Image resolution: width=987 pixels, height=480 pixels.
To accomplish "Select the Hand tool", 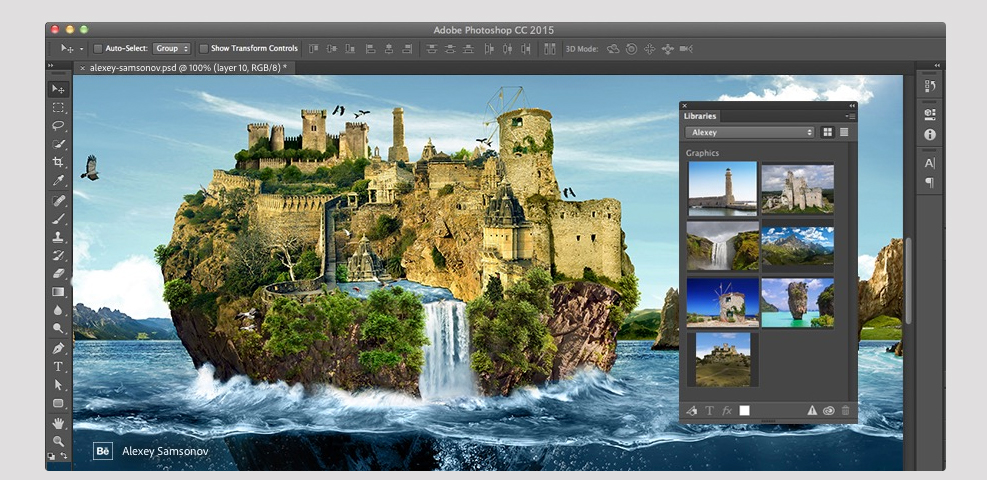I will coord(59,423).
